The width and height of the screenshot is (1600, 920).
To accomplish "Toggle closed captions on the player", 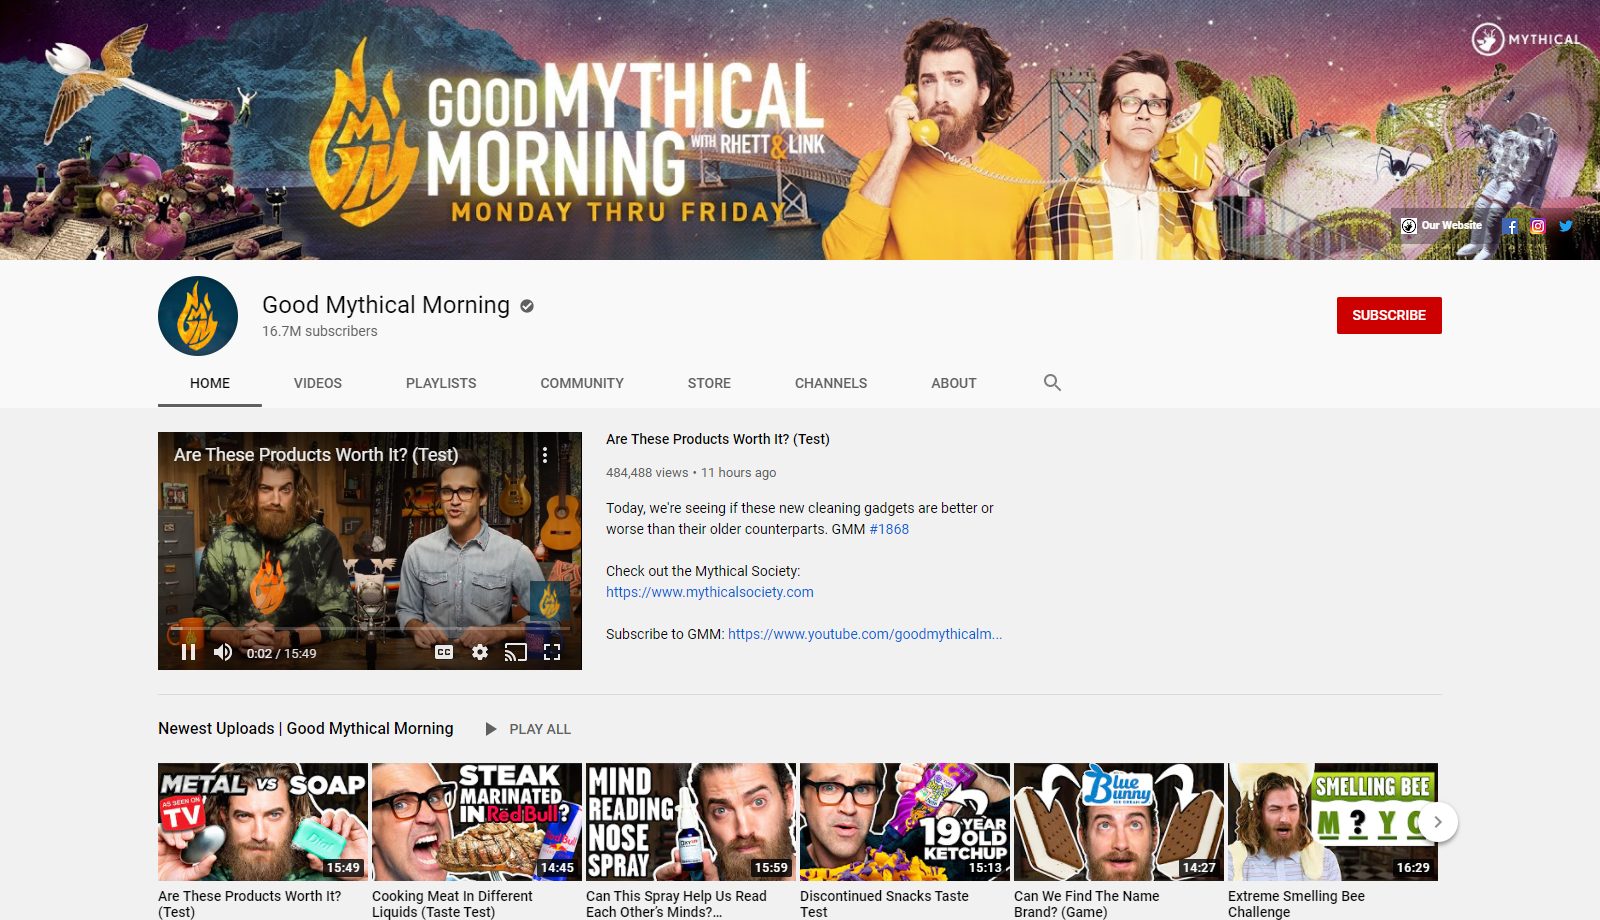I will [x=444, y=652].
